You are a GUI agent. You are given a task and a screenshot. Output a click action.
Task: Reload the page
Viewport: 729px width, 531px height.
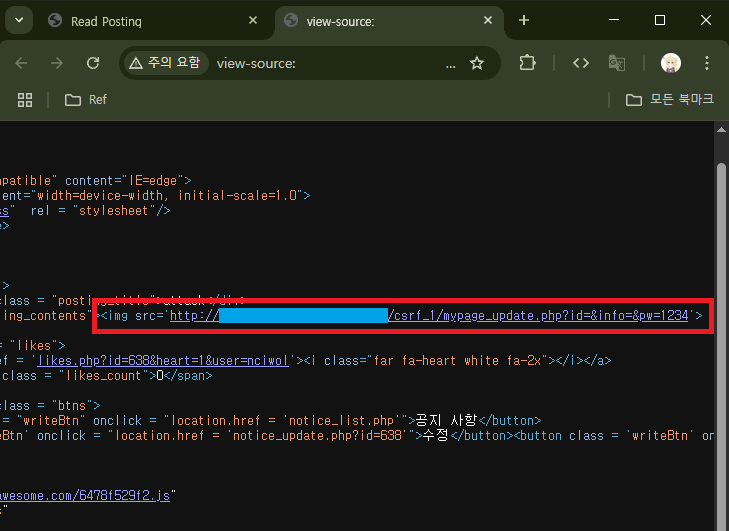[93, 63]
